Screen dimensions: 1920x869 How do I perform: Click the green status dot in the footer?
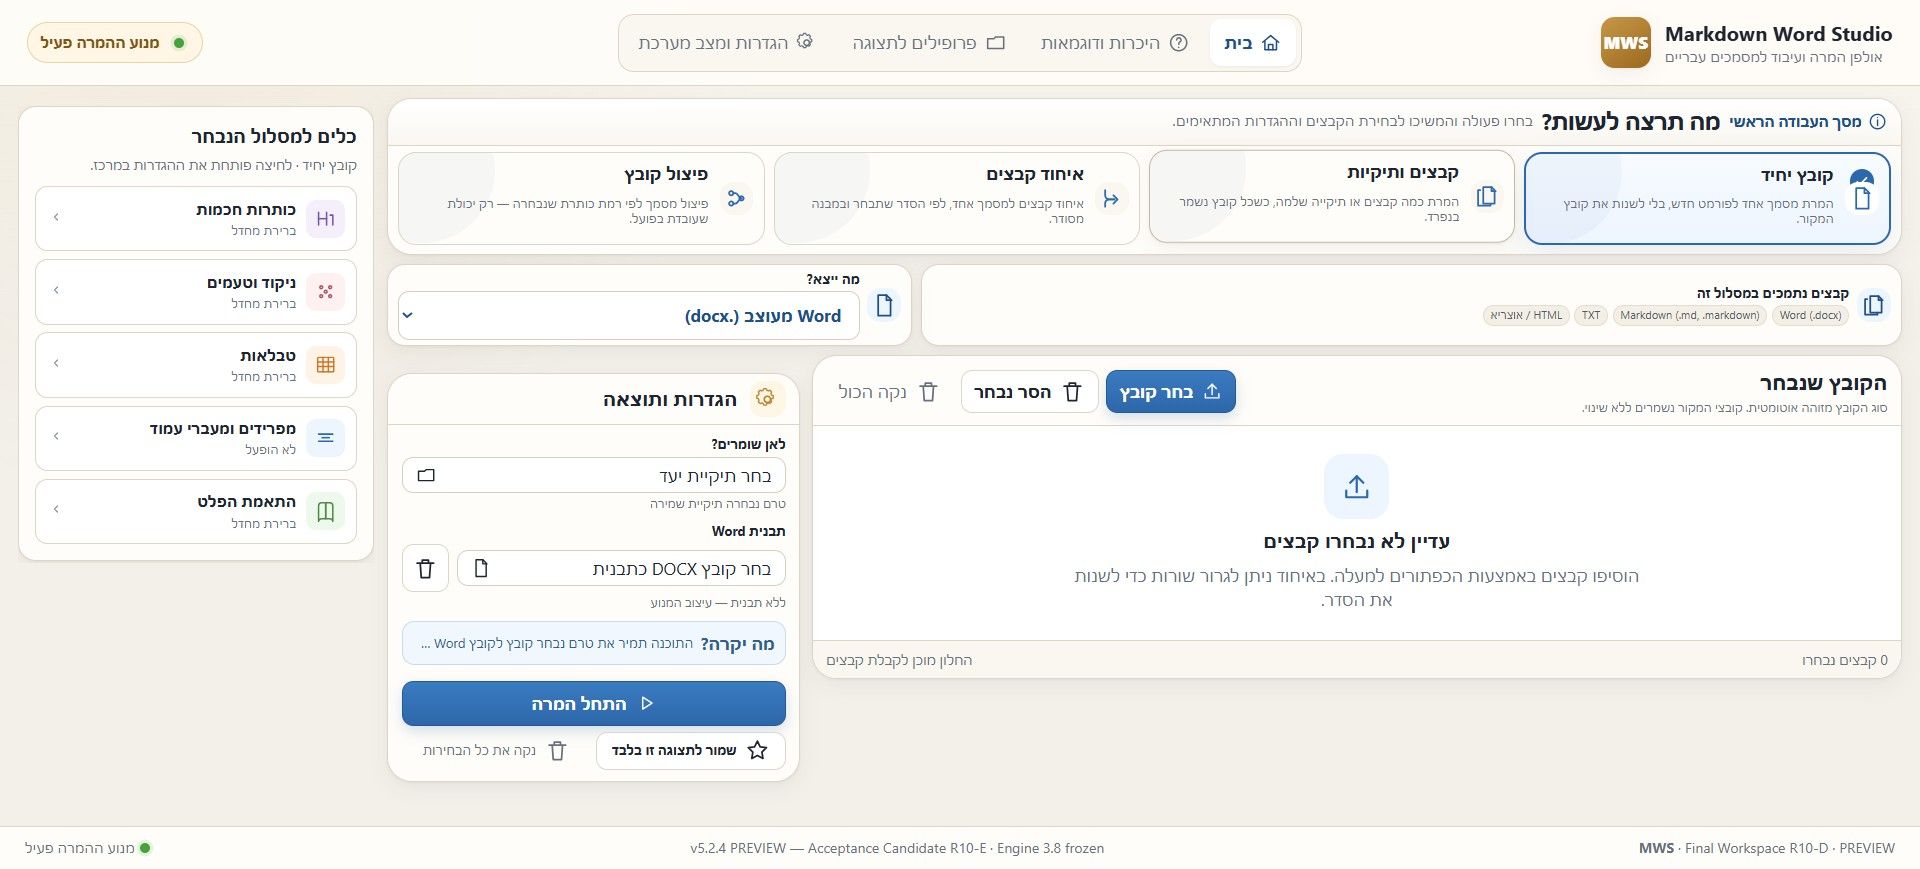(x=145, y=848)
